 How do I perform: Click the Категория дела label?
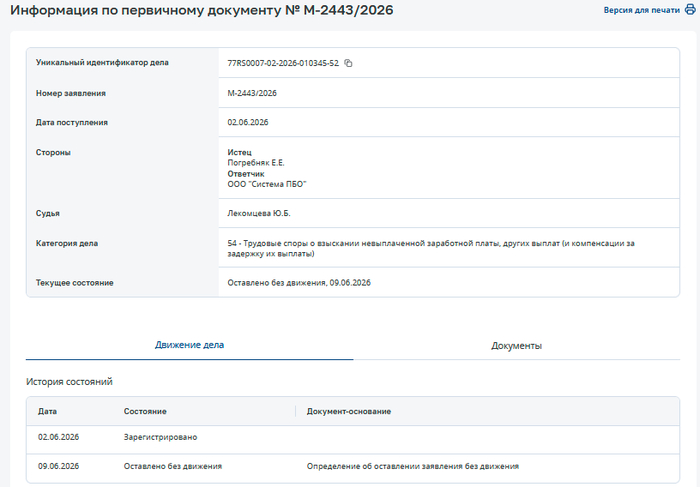coord(67,243)
